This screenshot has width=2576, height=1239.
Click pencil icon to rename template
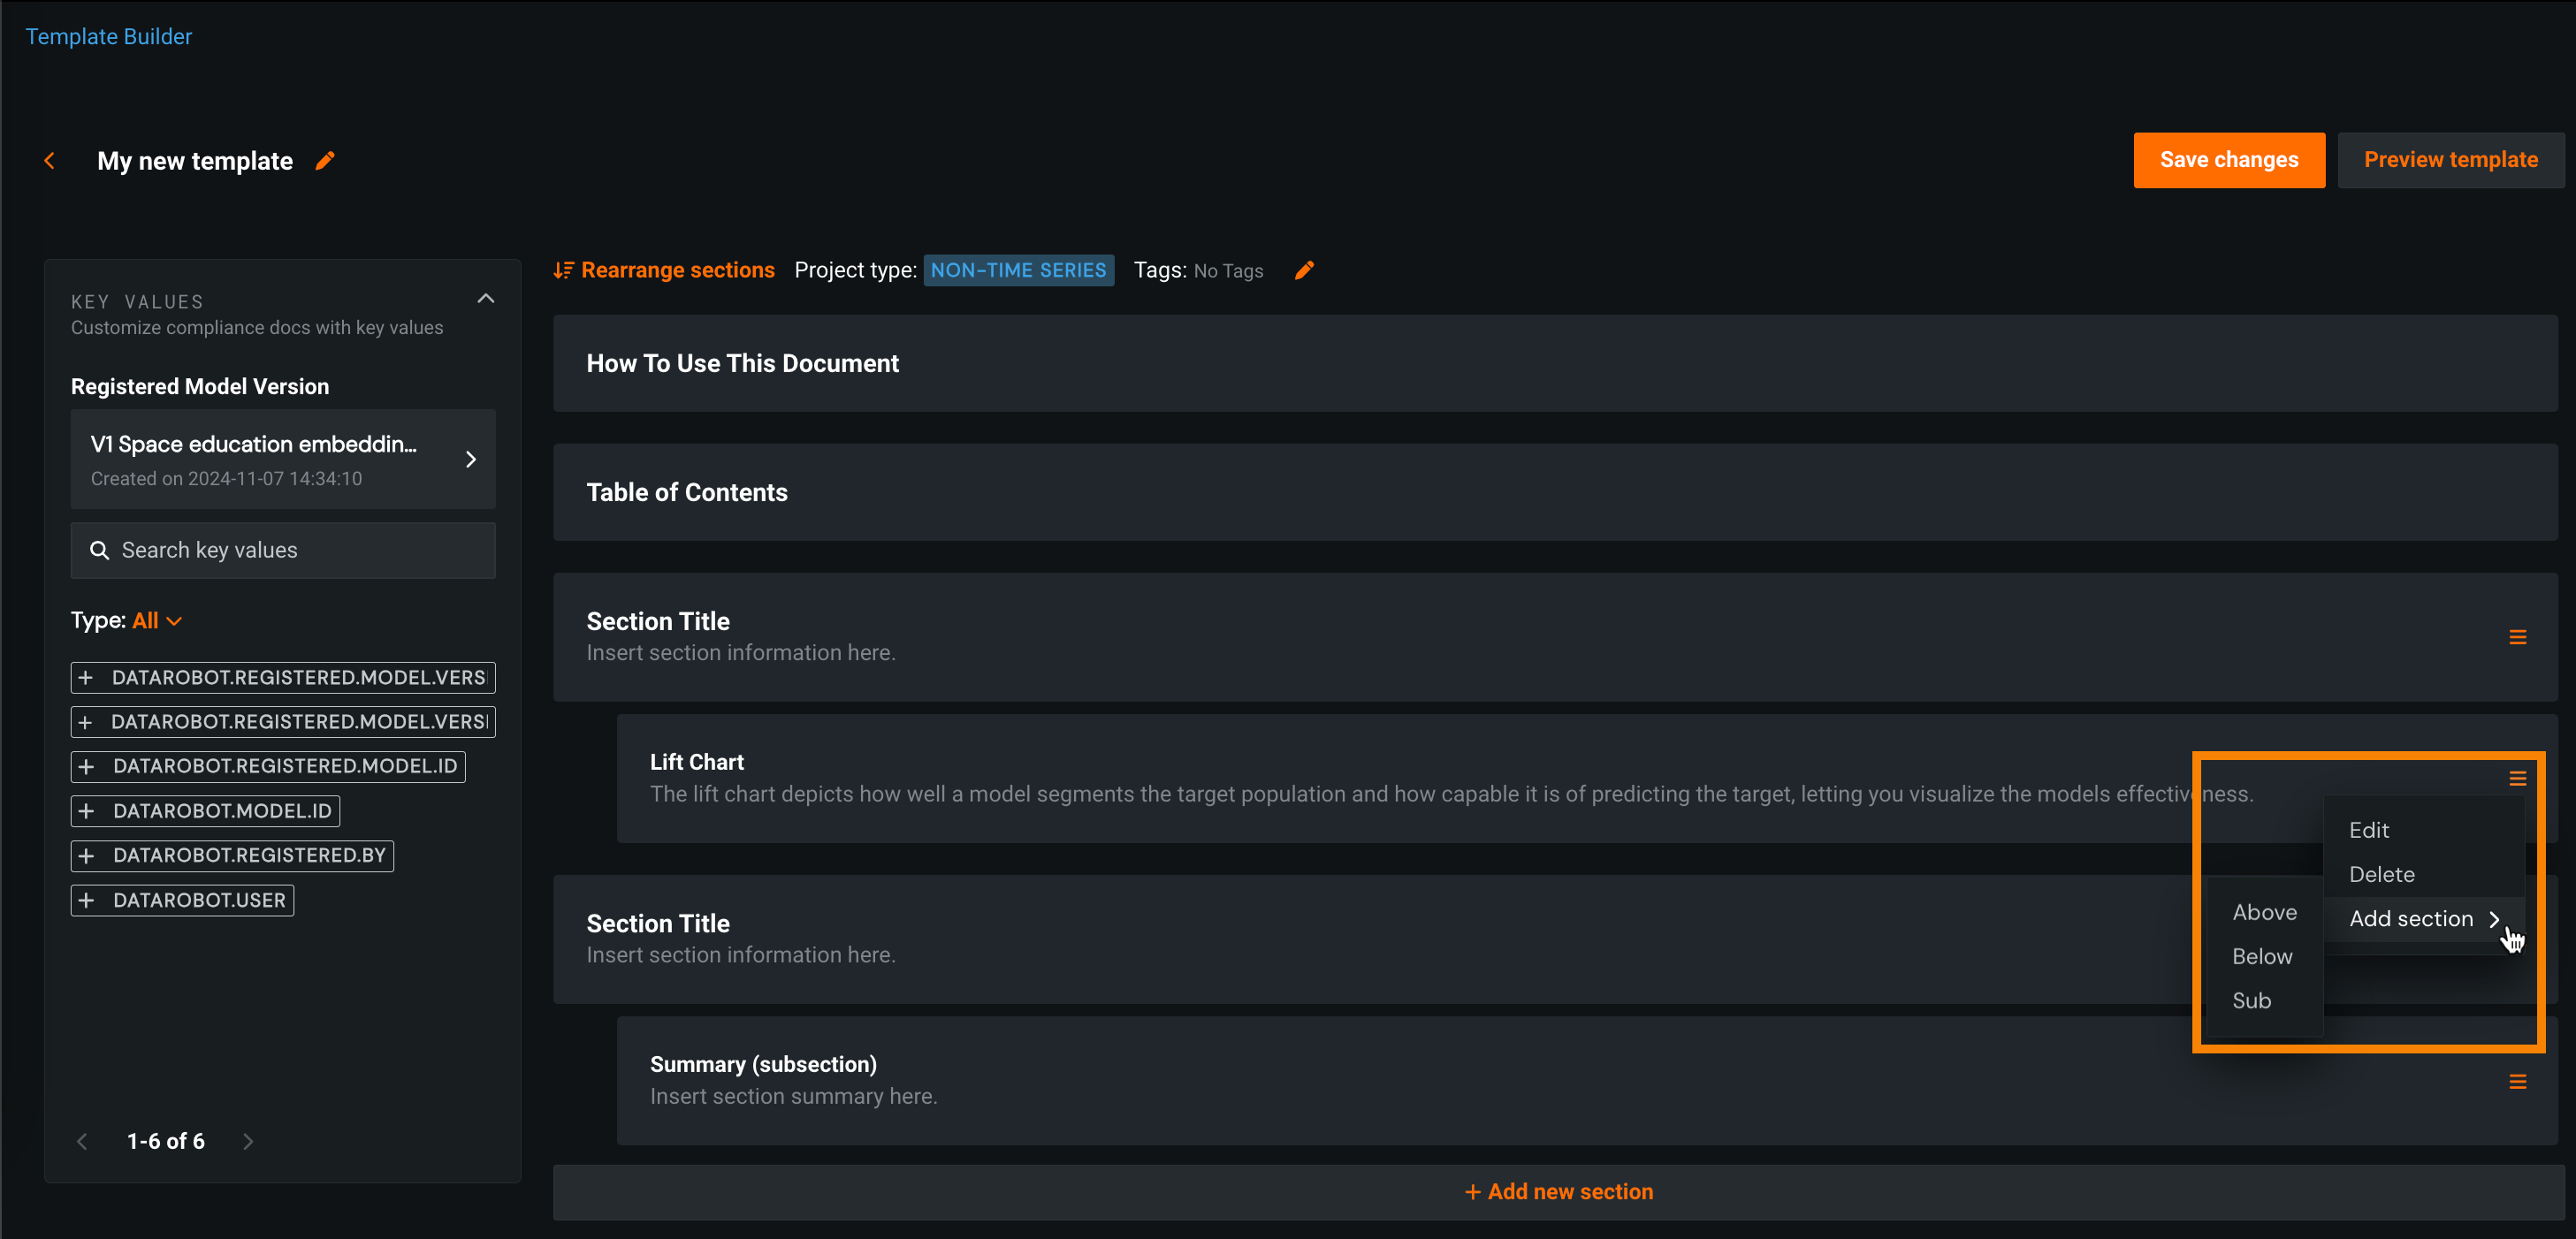click(325, 161)
